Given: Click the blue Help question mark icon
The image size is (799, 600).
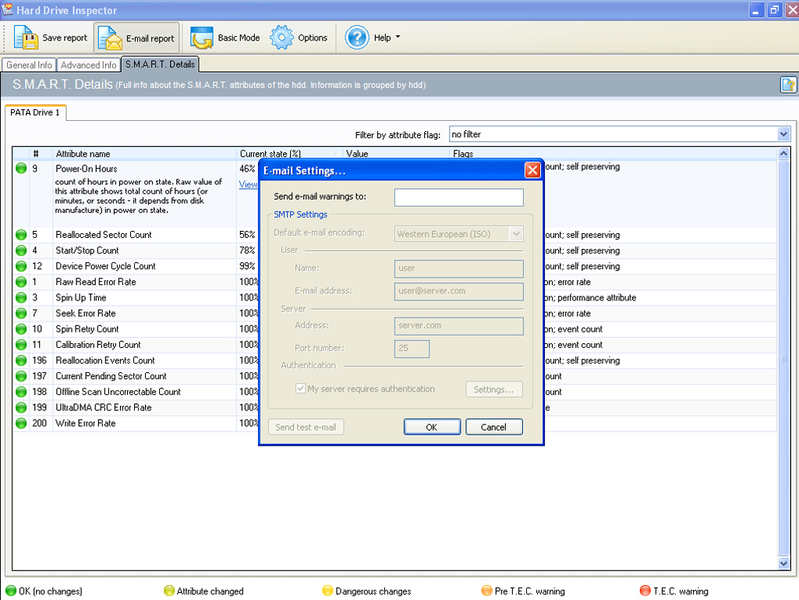Looking at the screenshot, I should point(357,38).
